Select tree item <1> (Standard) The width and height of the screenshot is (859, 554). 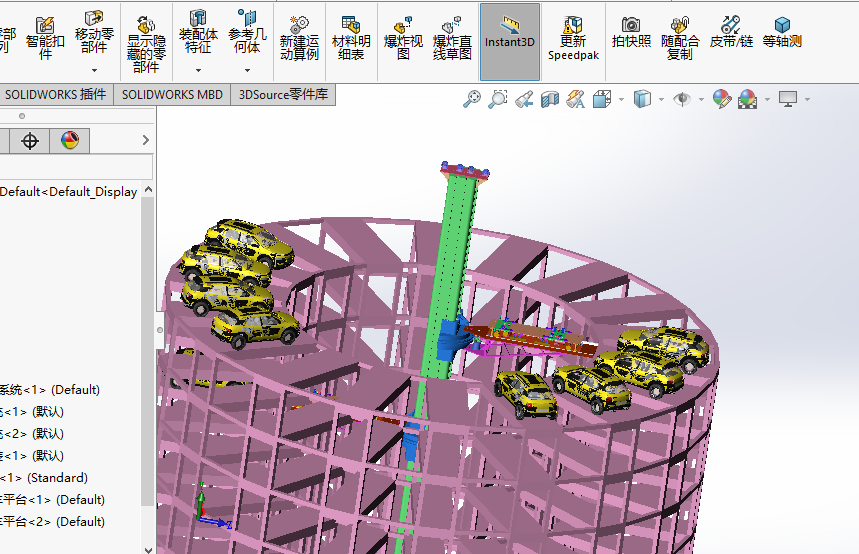(44, 477)
